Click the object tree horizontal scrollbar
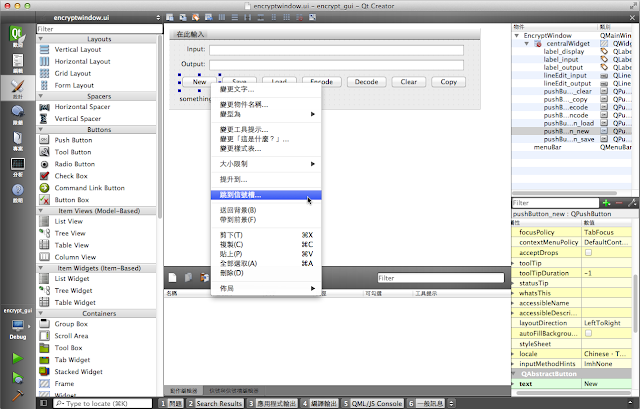The height and width of the screenshot is (409, 640). (x=564, y=193)
